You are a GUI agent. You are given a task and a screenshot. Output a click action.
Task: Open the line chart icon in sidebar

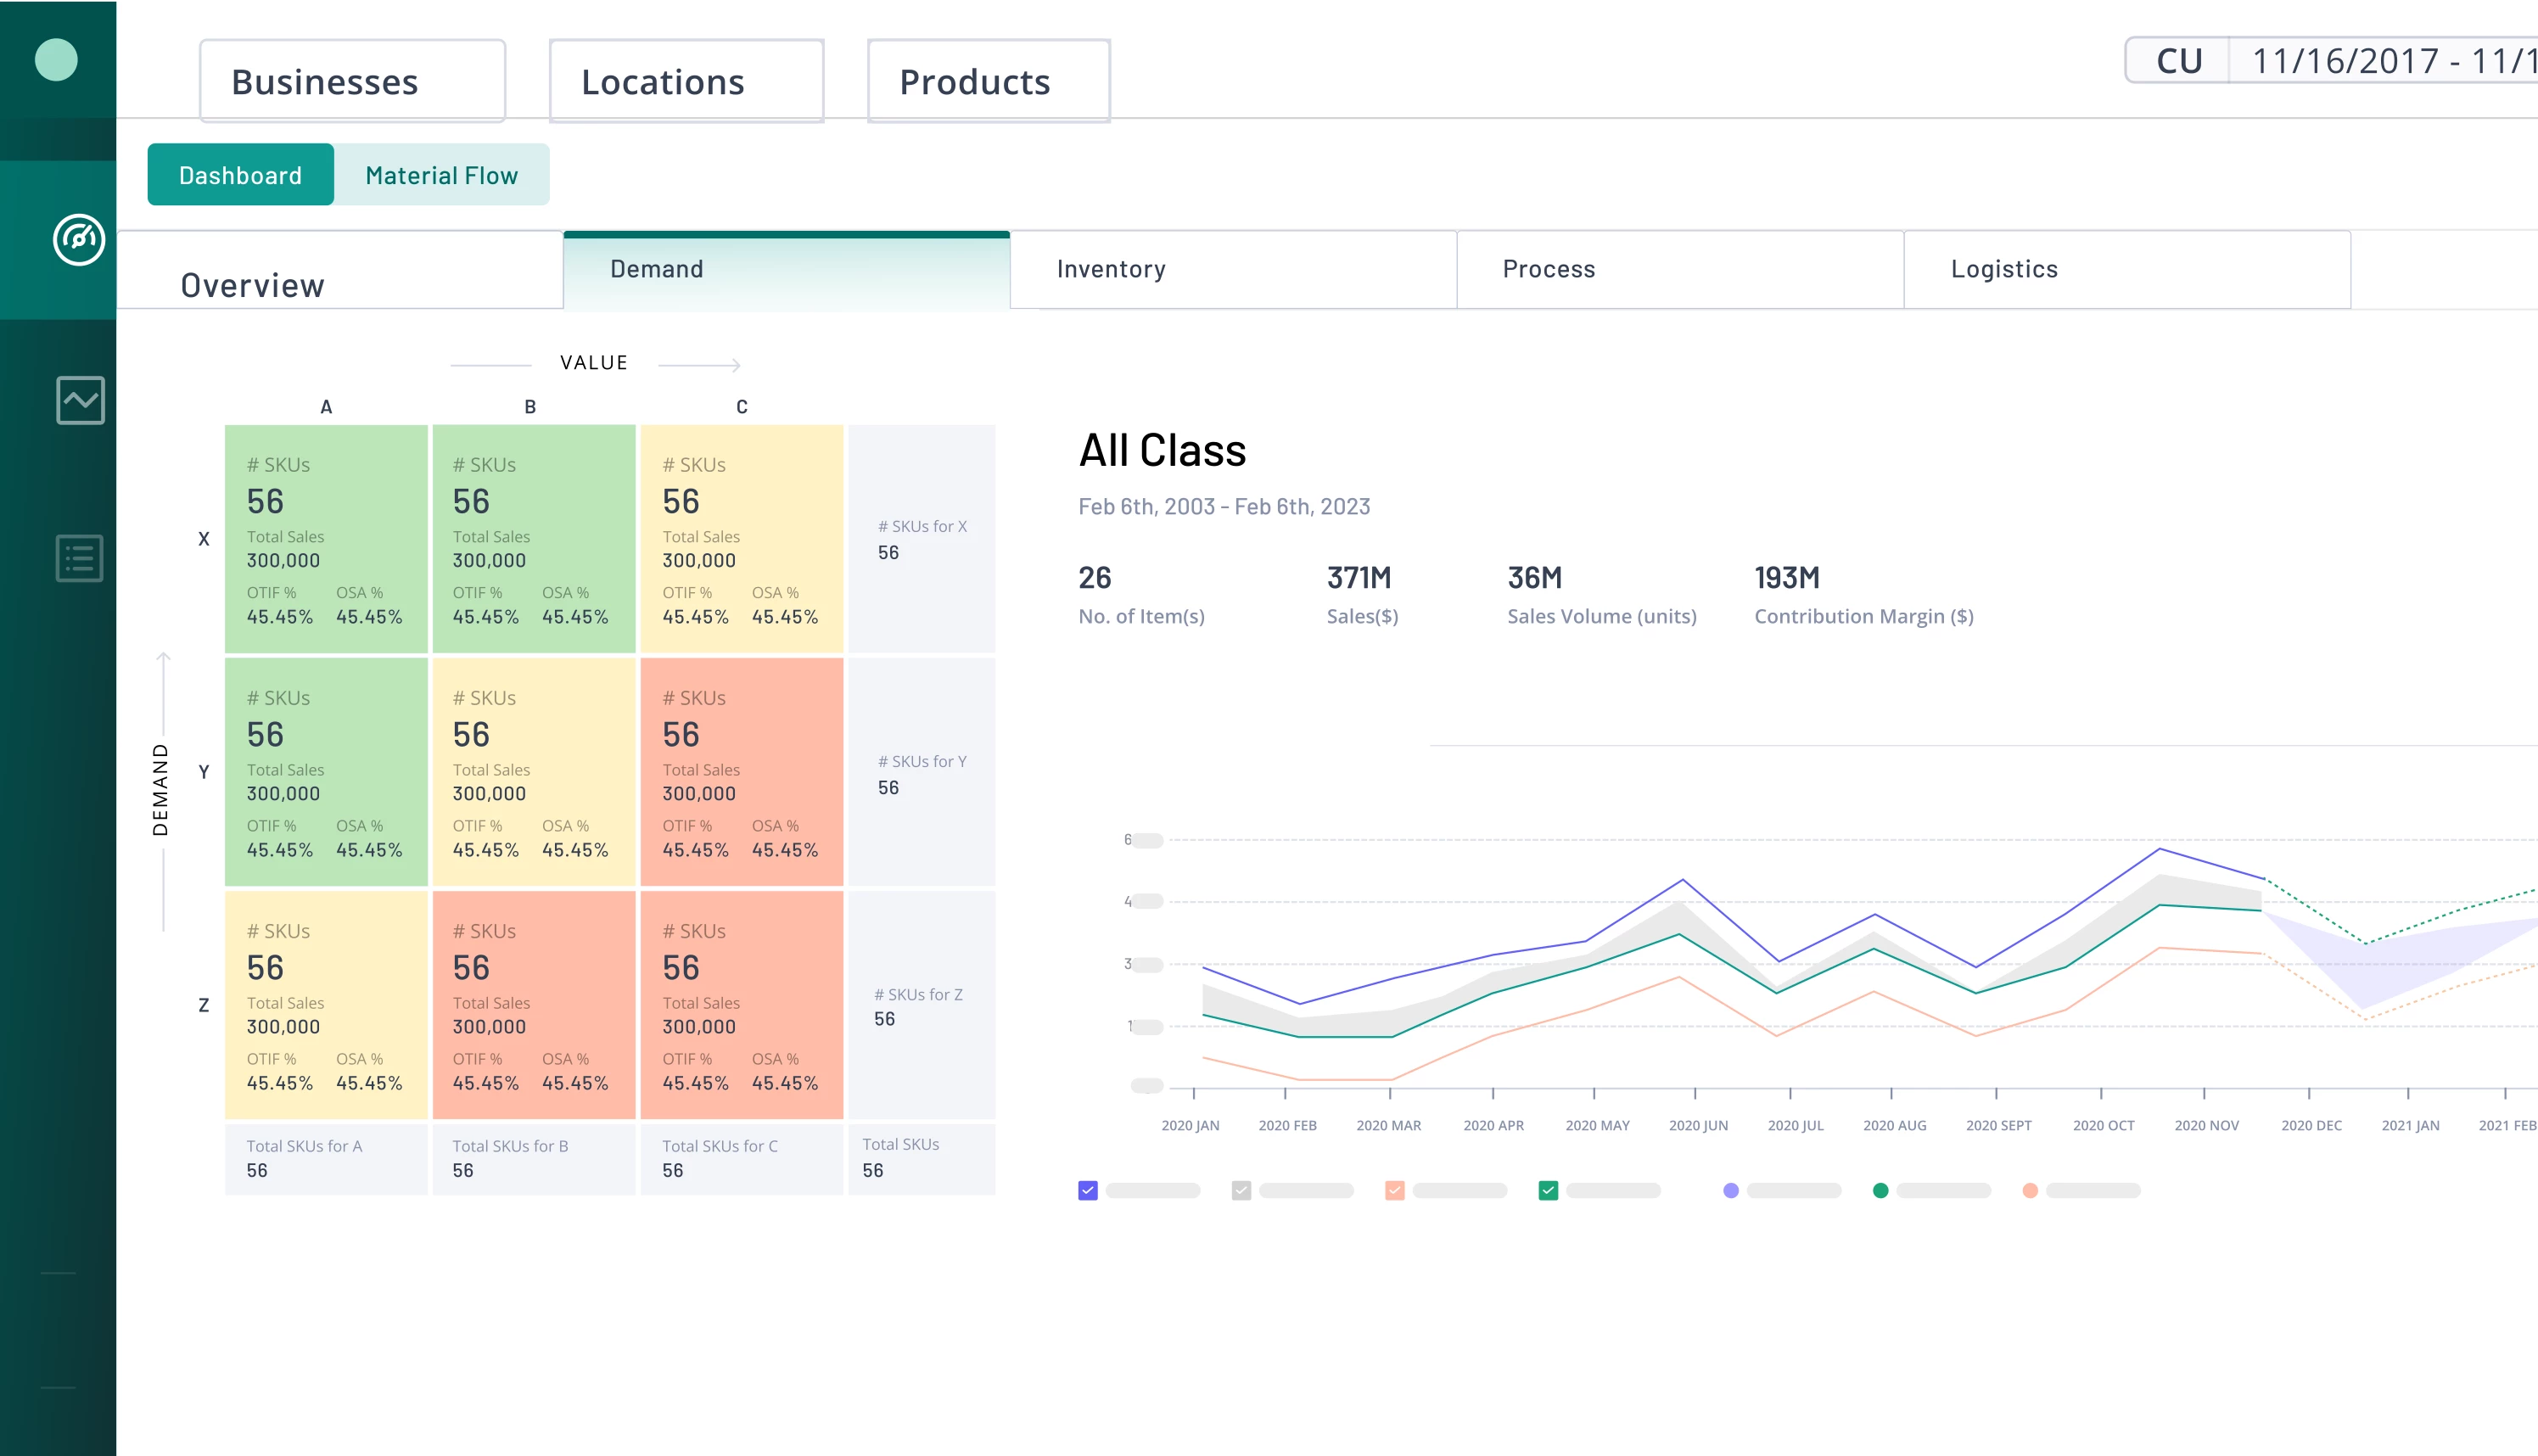coord(80,400)
